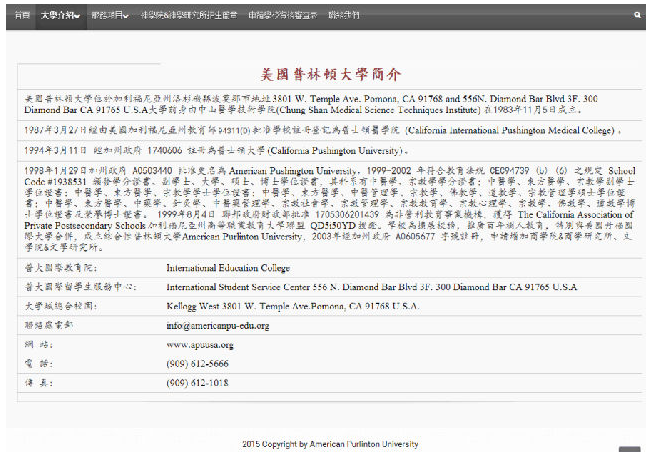Click the email info@americanpu-edu.org
This screenshot has width=652, height=462.
coord(217,325)
